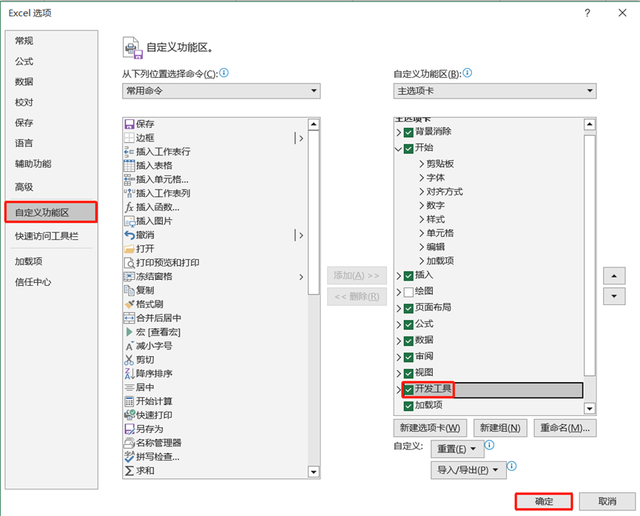Image resolution: width=640 pixels, height=516 pixels.
Task: Toggle the 页面布局 tab checkbox
Action: 409,309
